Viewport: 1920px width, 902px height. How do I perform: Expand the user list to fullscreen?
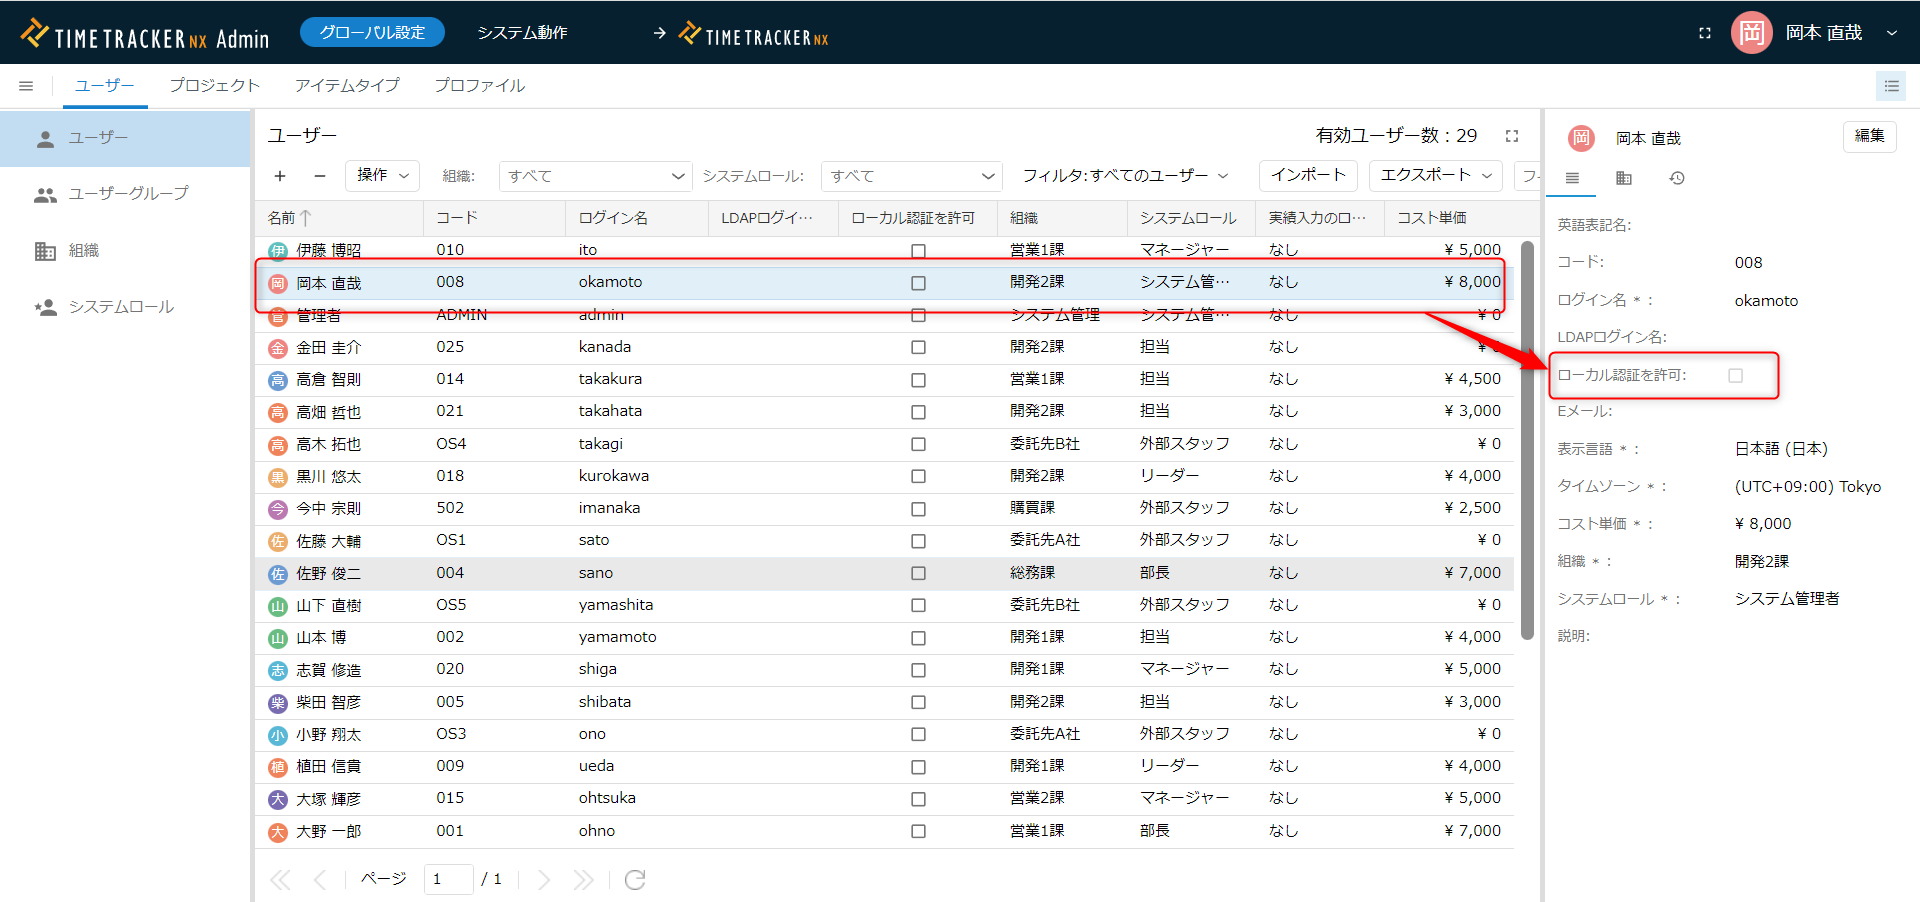click(1512, 136)
